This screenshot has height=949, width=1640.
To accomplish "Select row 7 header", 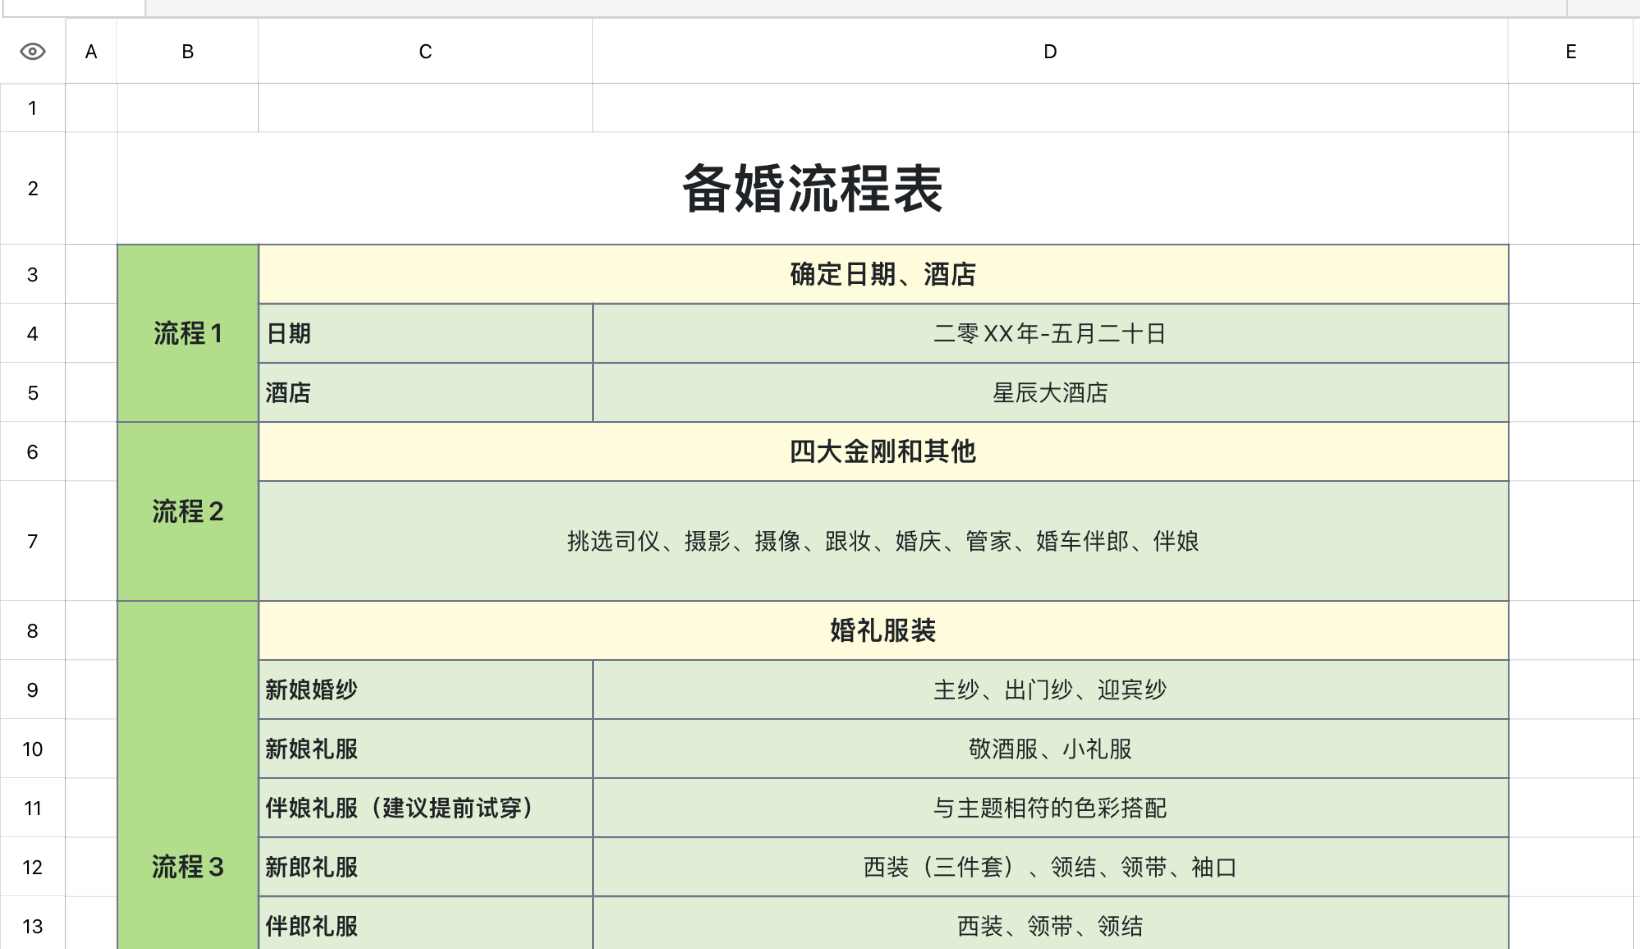I will tap(32, 541).
